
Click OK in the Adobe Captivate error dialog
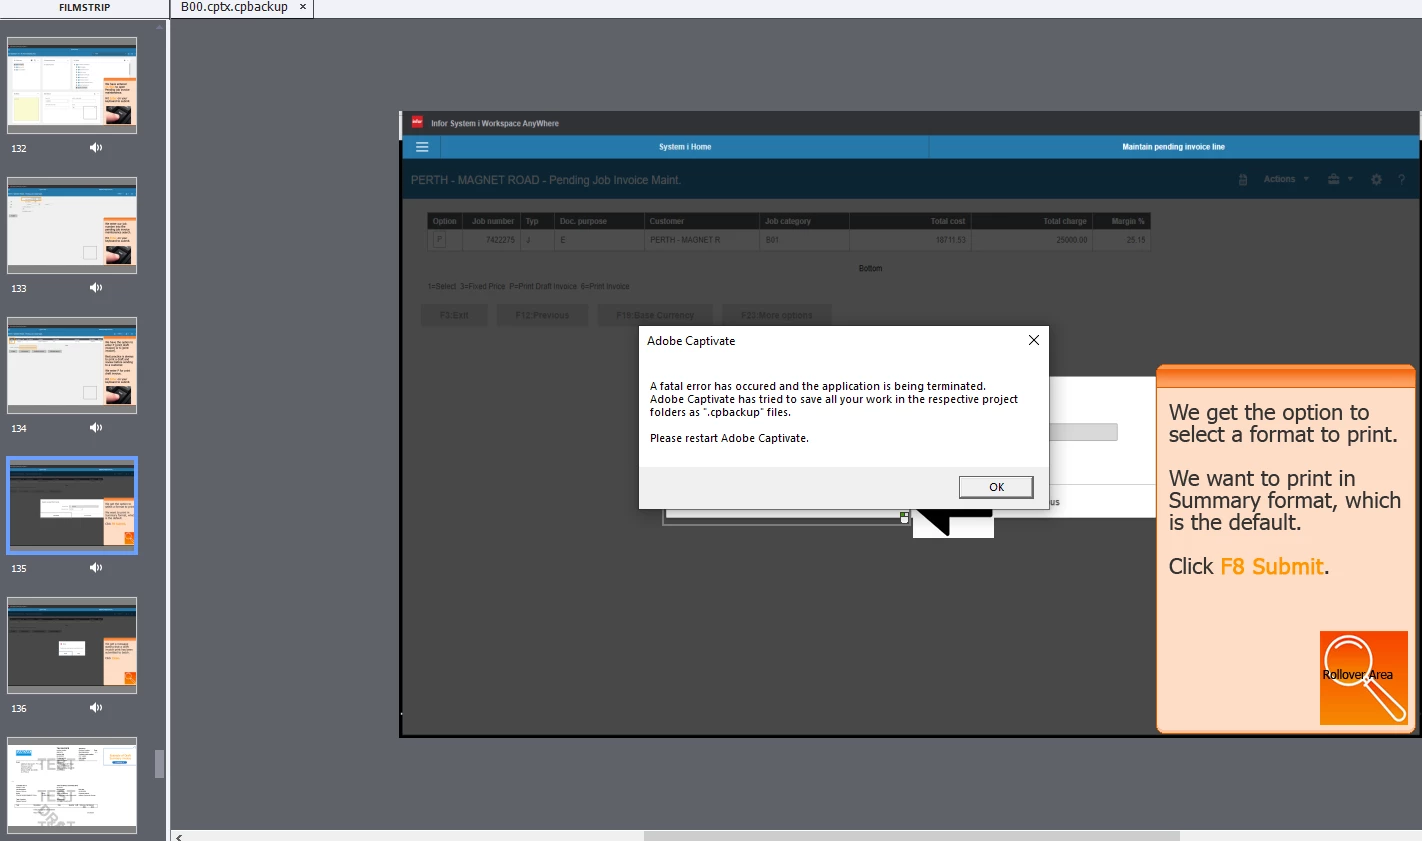pos(996,487)
